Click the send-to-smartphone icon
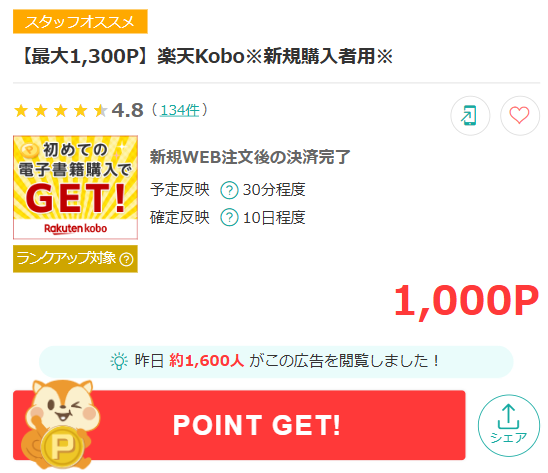The height and width of the screenshot is (473, 548). click(470, 115)
